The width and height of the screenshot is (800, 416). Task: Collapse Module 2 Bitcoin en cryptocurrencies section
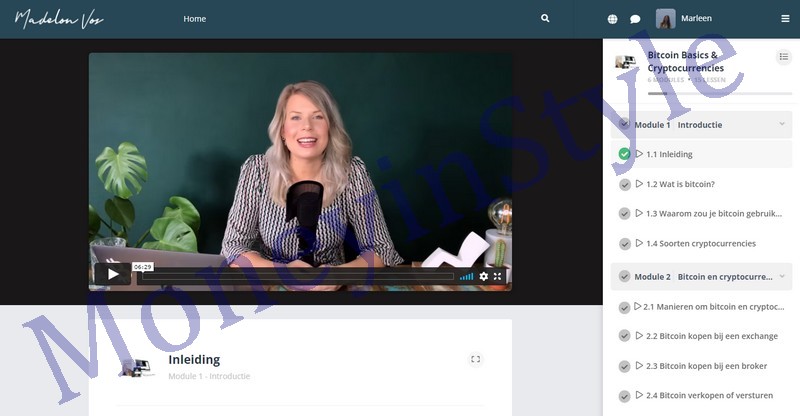tap(782, 276)
